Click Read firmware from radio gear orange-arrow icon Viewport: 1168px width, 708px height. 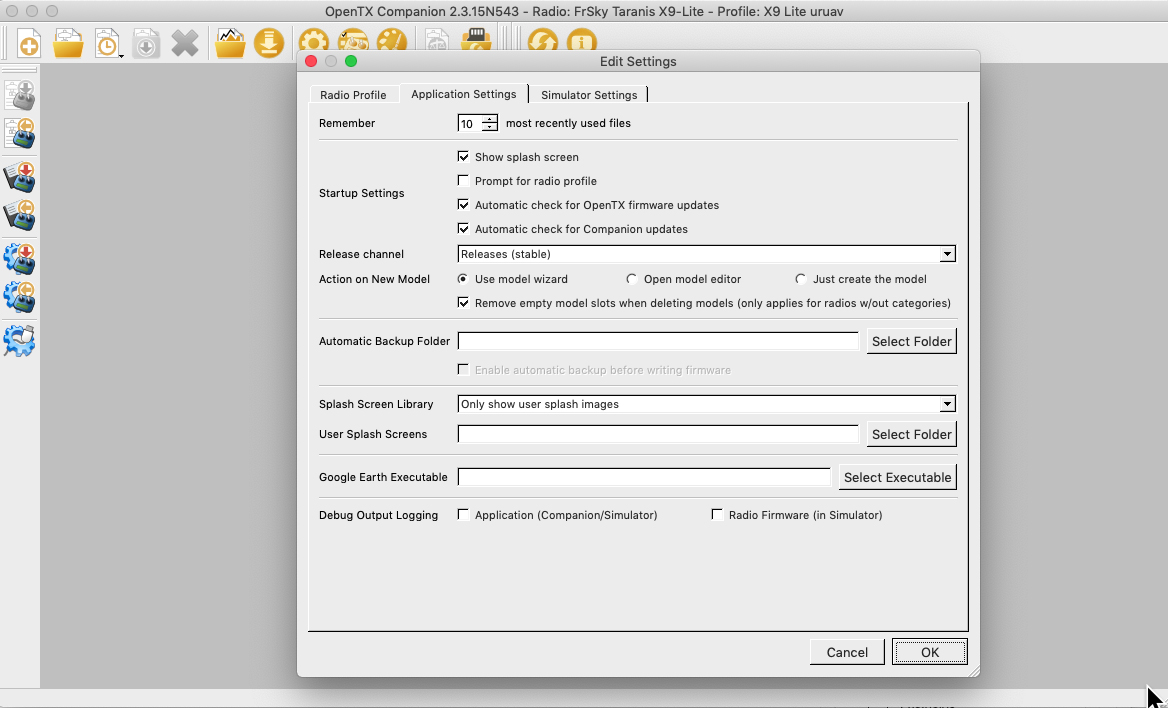(19, 297)
